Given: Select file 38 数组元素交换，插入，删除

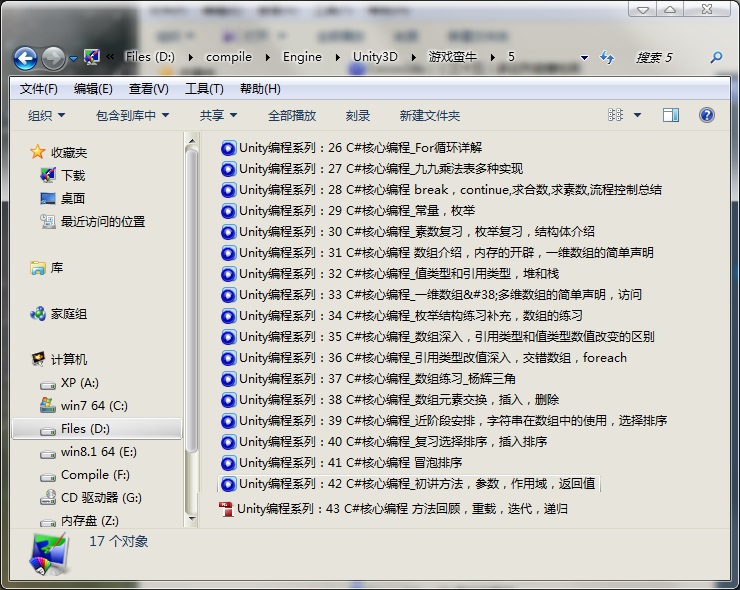Looking at the screenshot, I should [399, 400].
